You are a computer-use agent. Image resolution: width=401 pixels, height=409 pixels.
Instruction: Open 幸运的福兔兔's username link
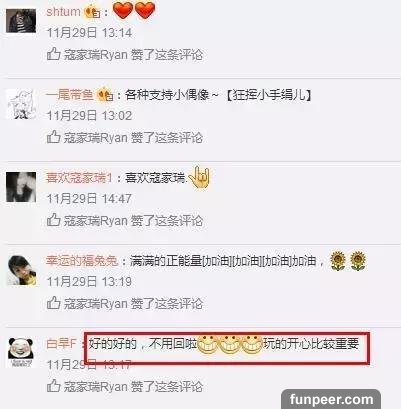click(x=82, y=261)
